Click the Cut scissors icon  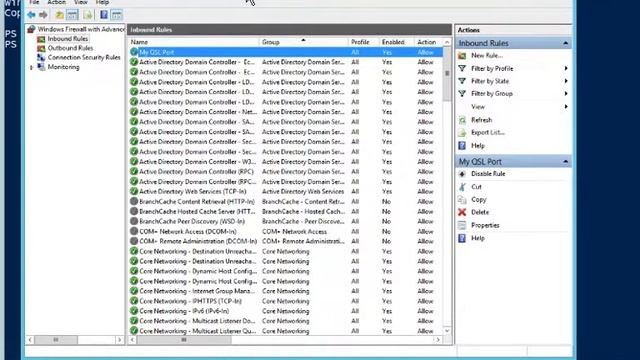[462, 187]
